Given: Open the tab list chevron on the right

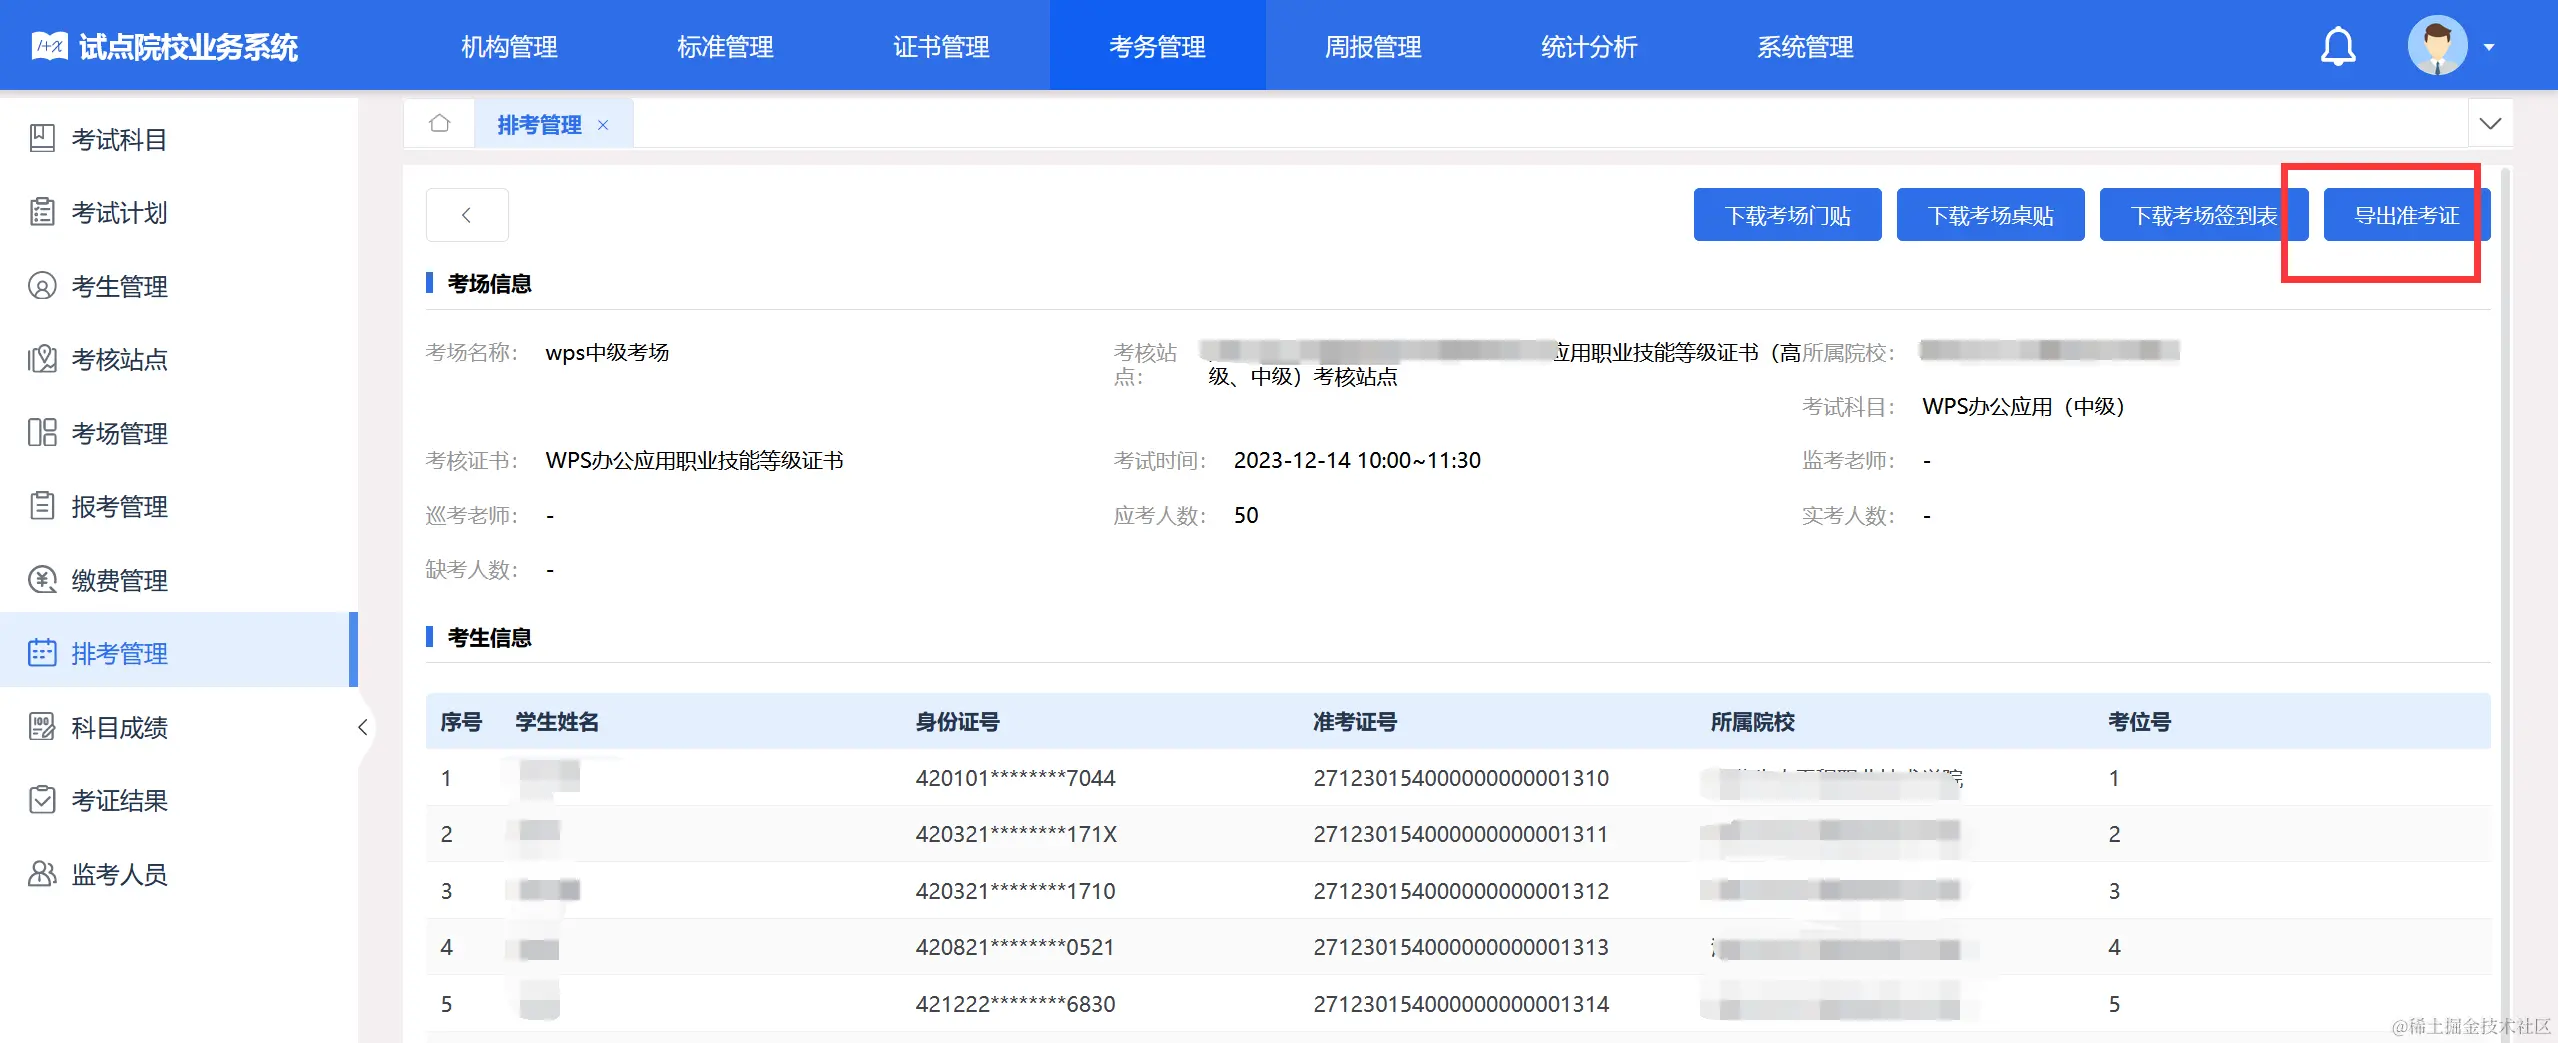Looking at the screenshot, I should tap(2490, 122).
